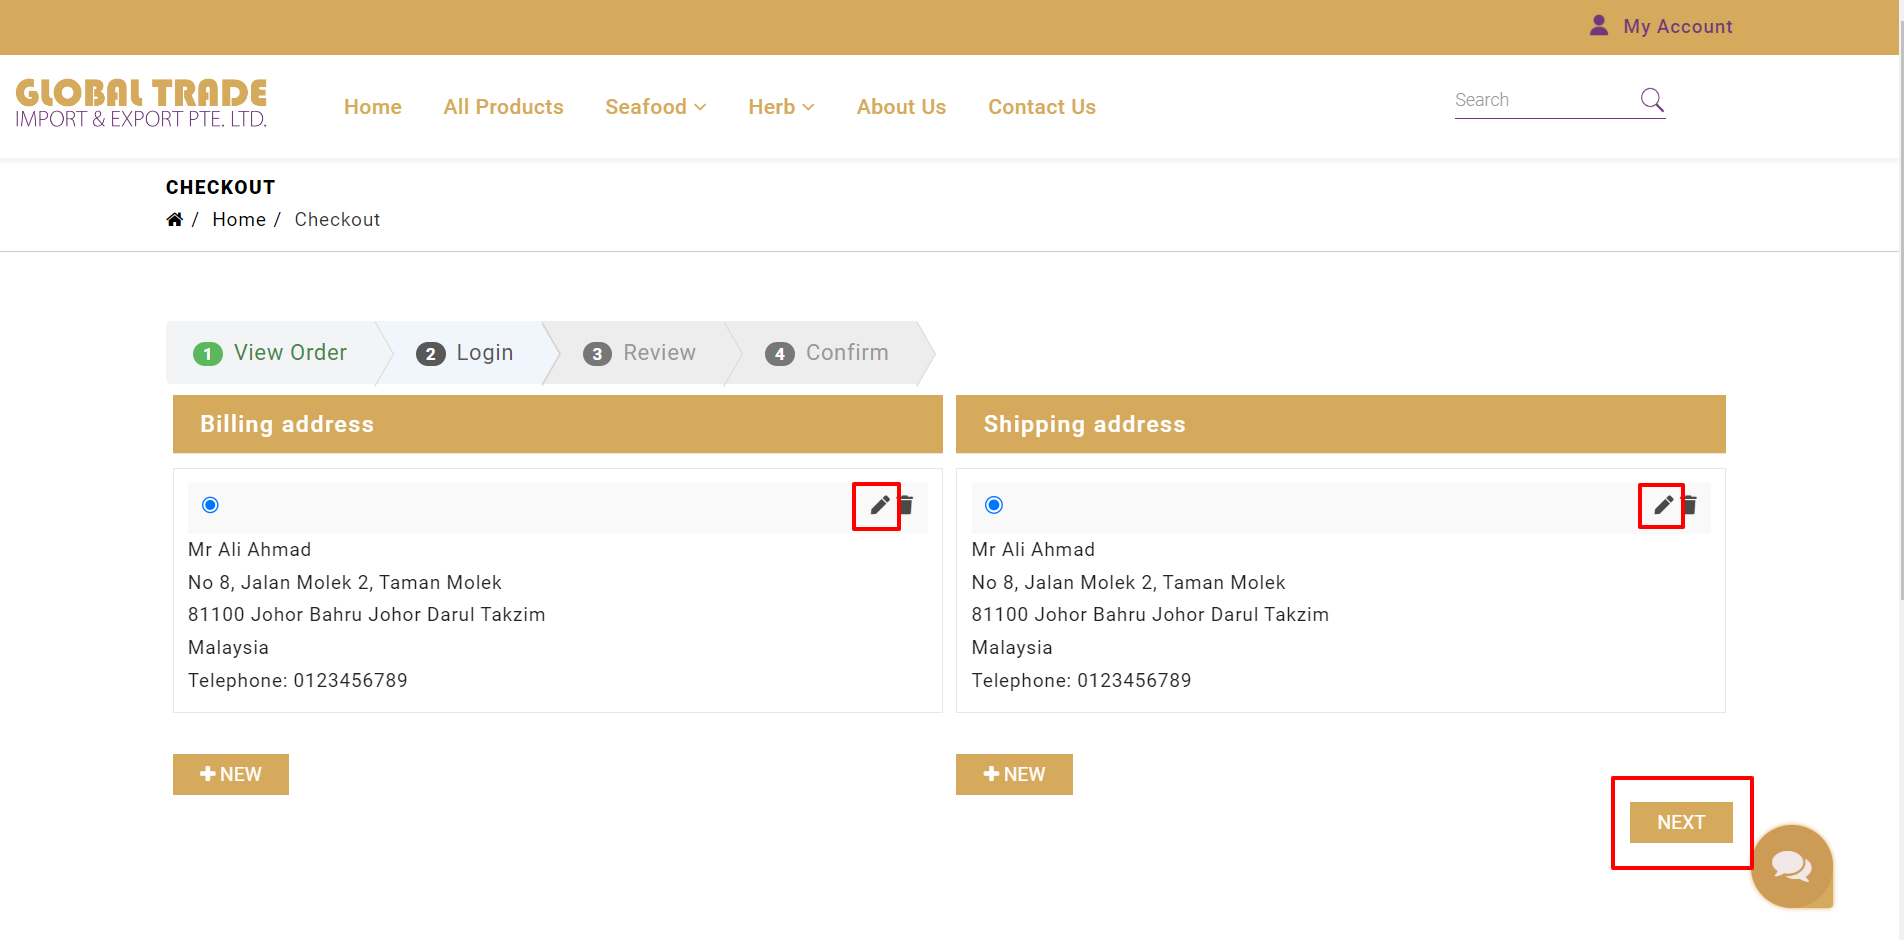Add a new shipping address
Viewport: 1904px width, 940px height.
(1014, 775)
